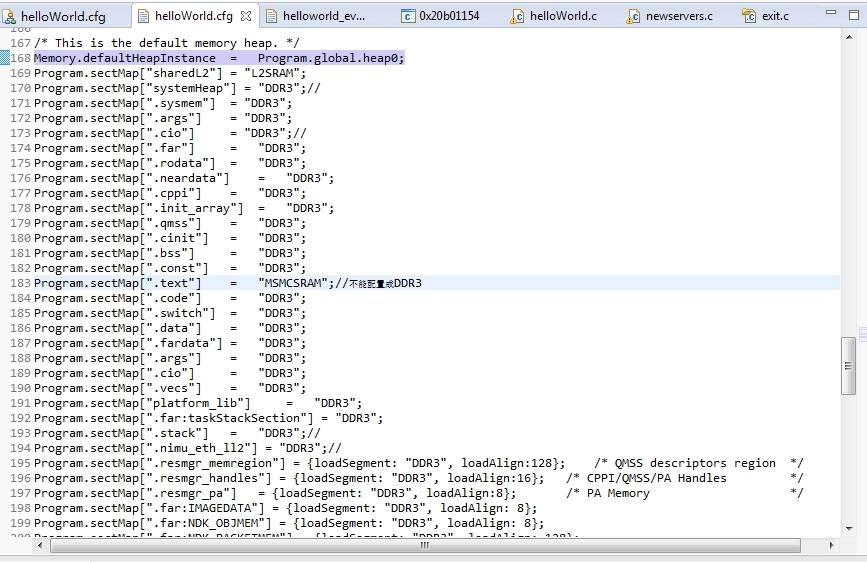Image resolution: width=867 pixels, height=562 pixels.
Task: Click the "sharedL2" sectMap line
Action: [x=170, y=73]
